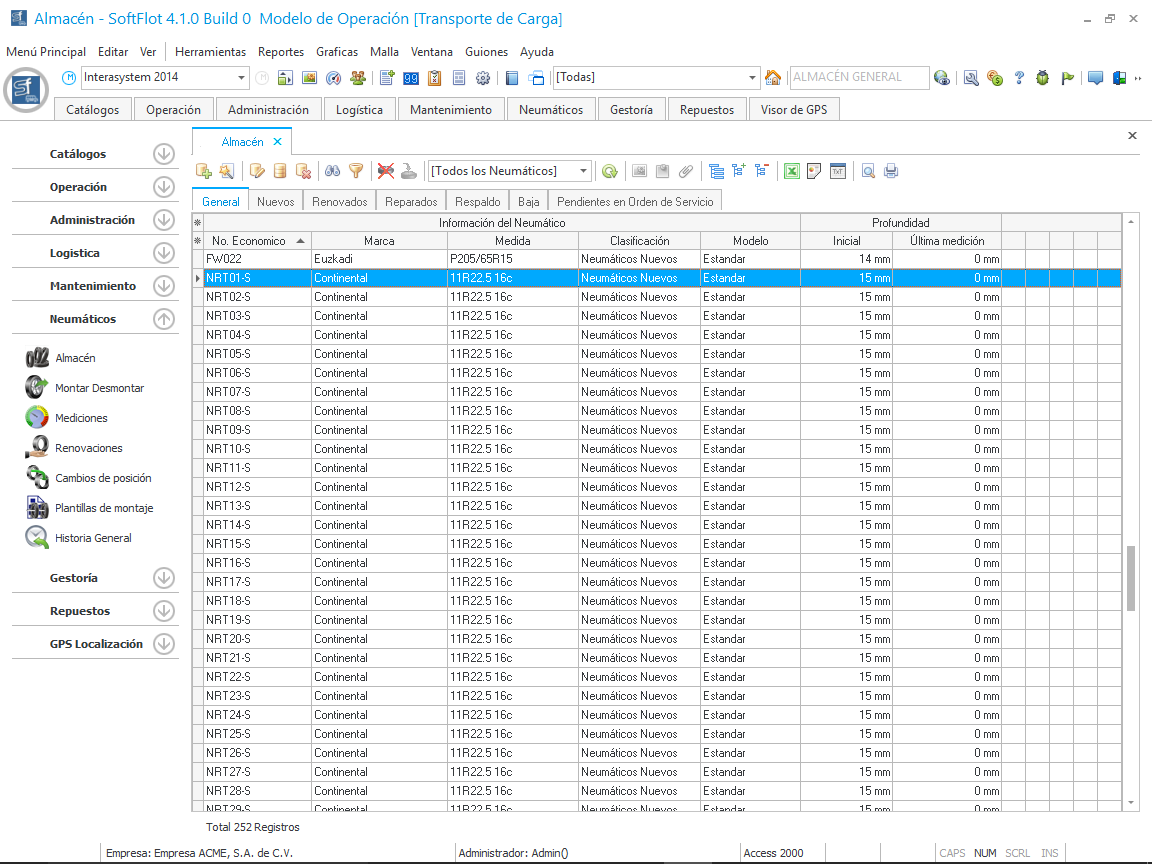Open the Mediciones gauge icon
The height and width of the screenshot is (864, 1152).
pos(38,418)
